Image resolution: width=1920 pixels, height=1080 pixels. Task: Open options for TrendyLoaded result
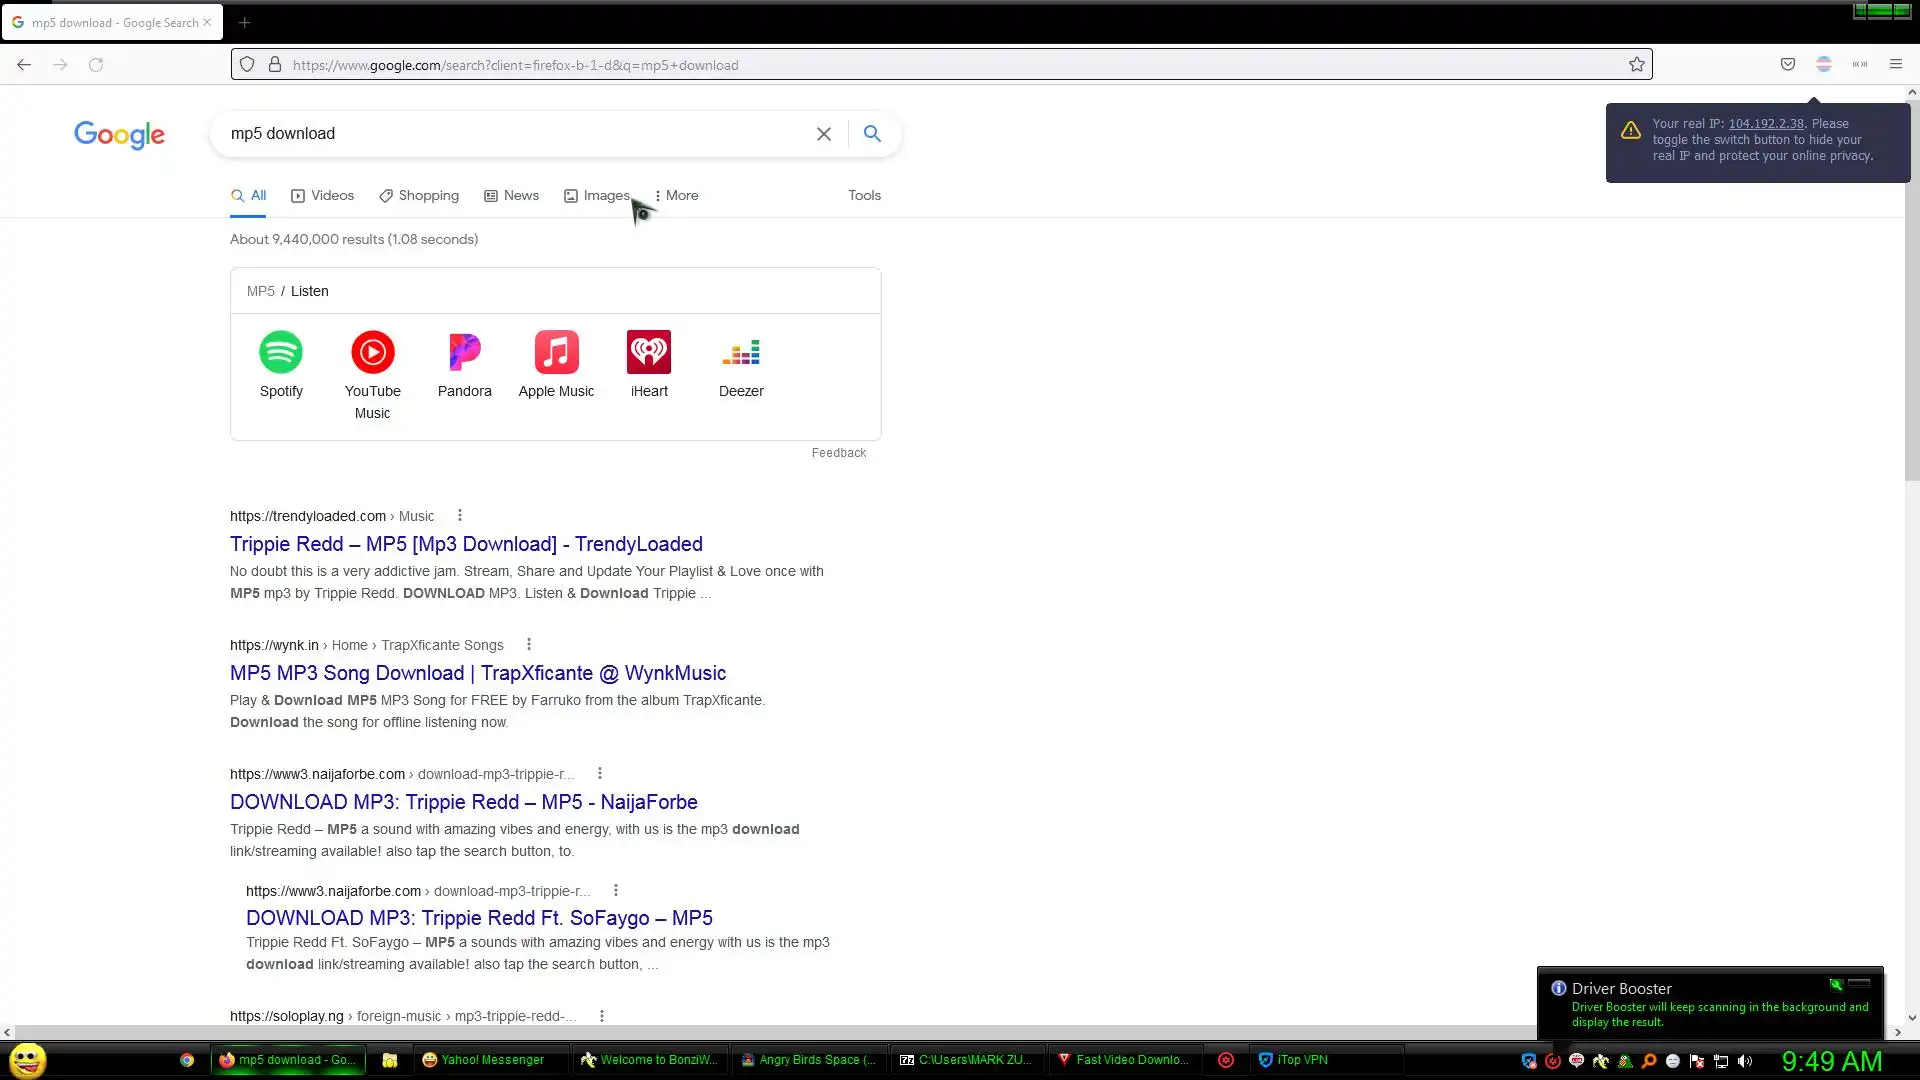point(460,516)
